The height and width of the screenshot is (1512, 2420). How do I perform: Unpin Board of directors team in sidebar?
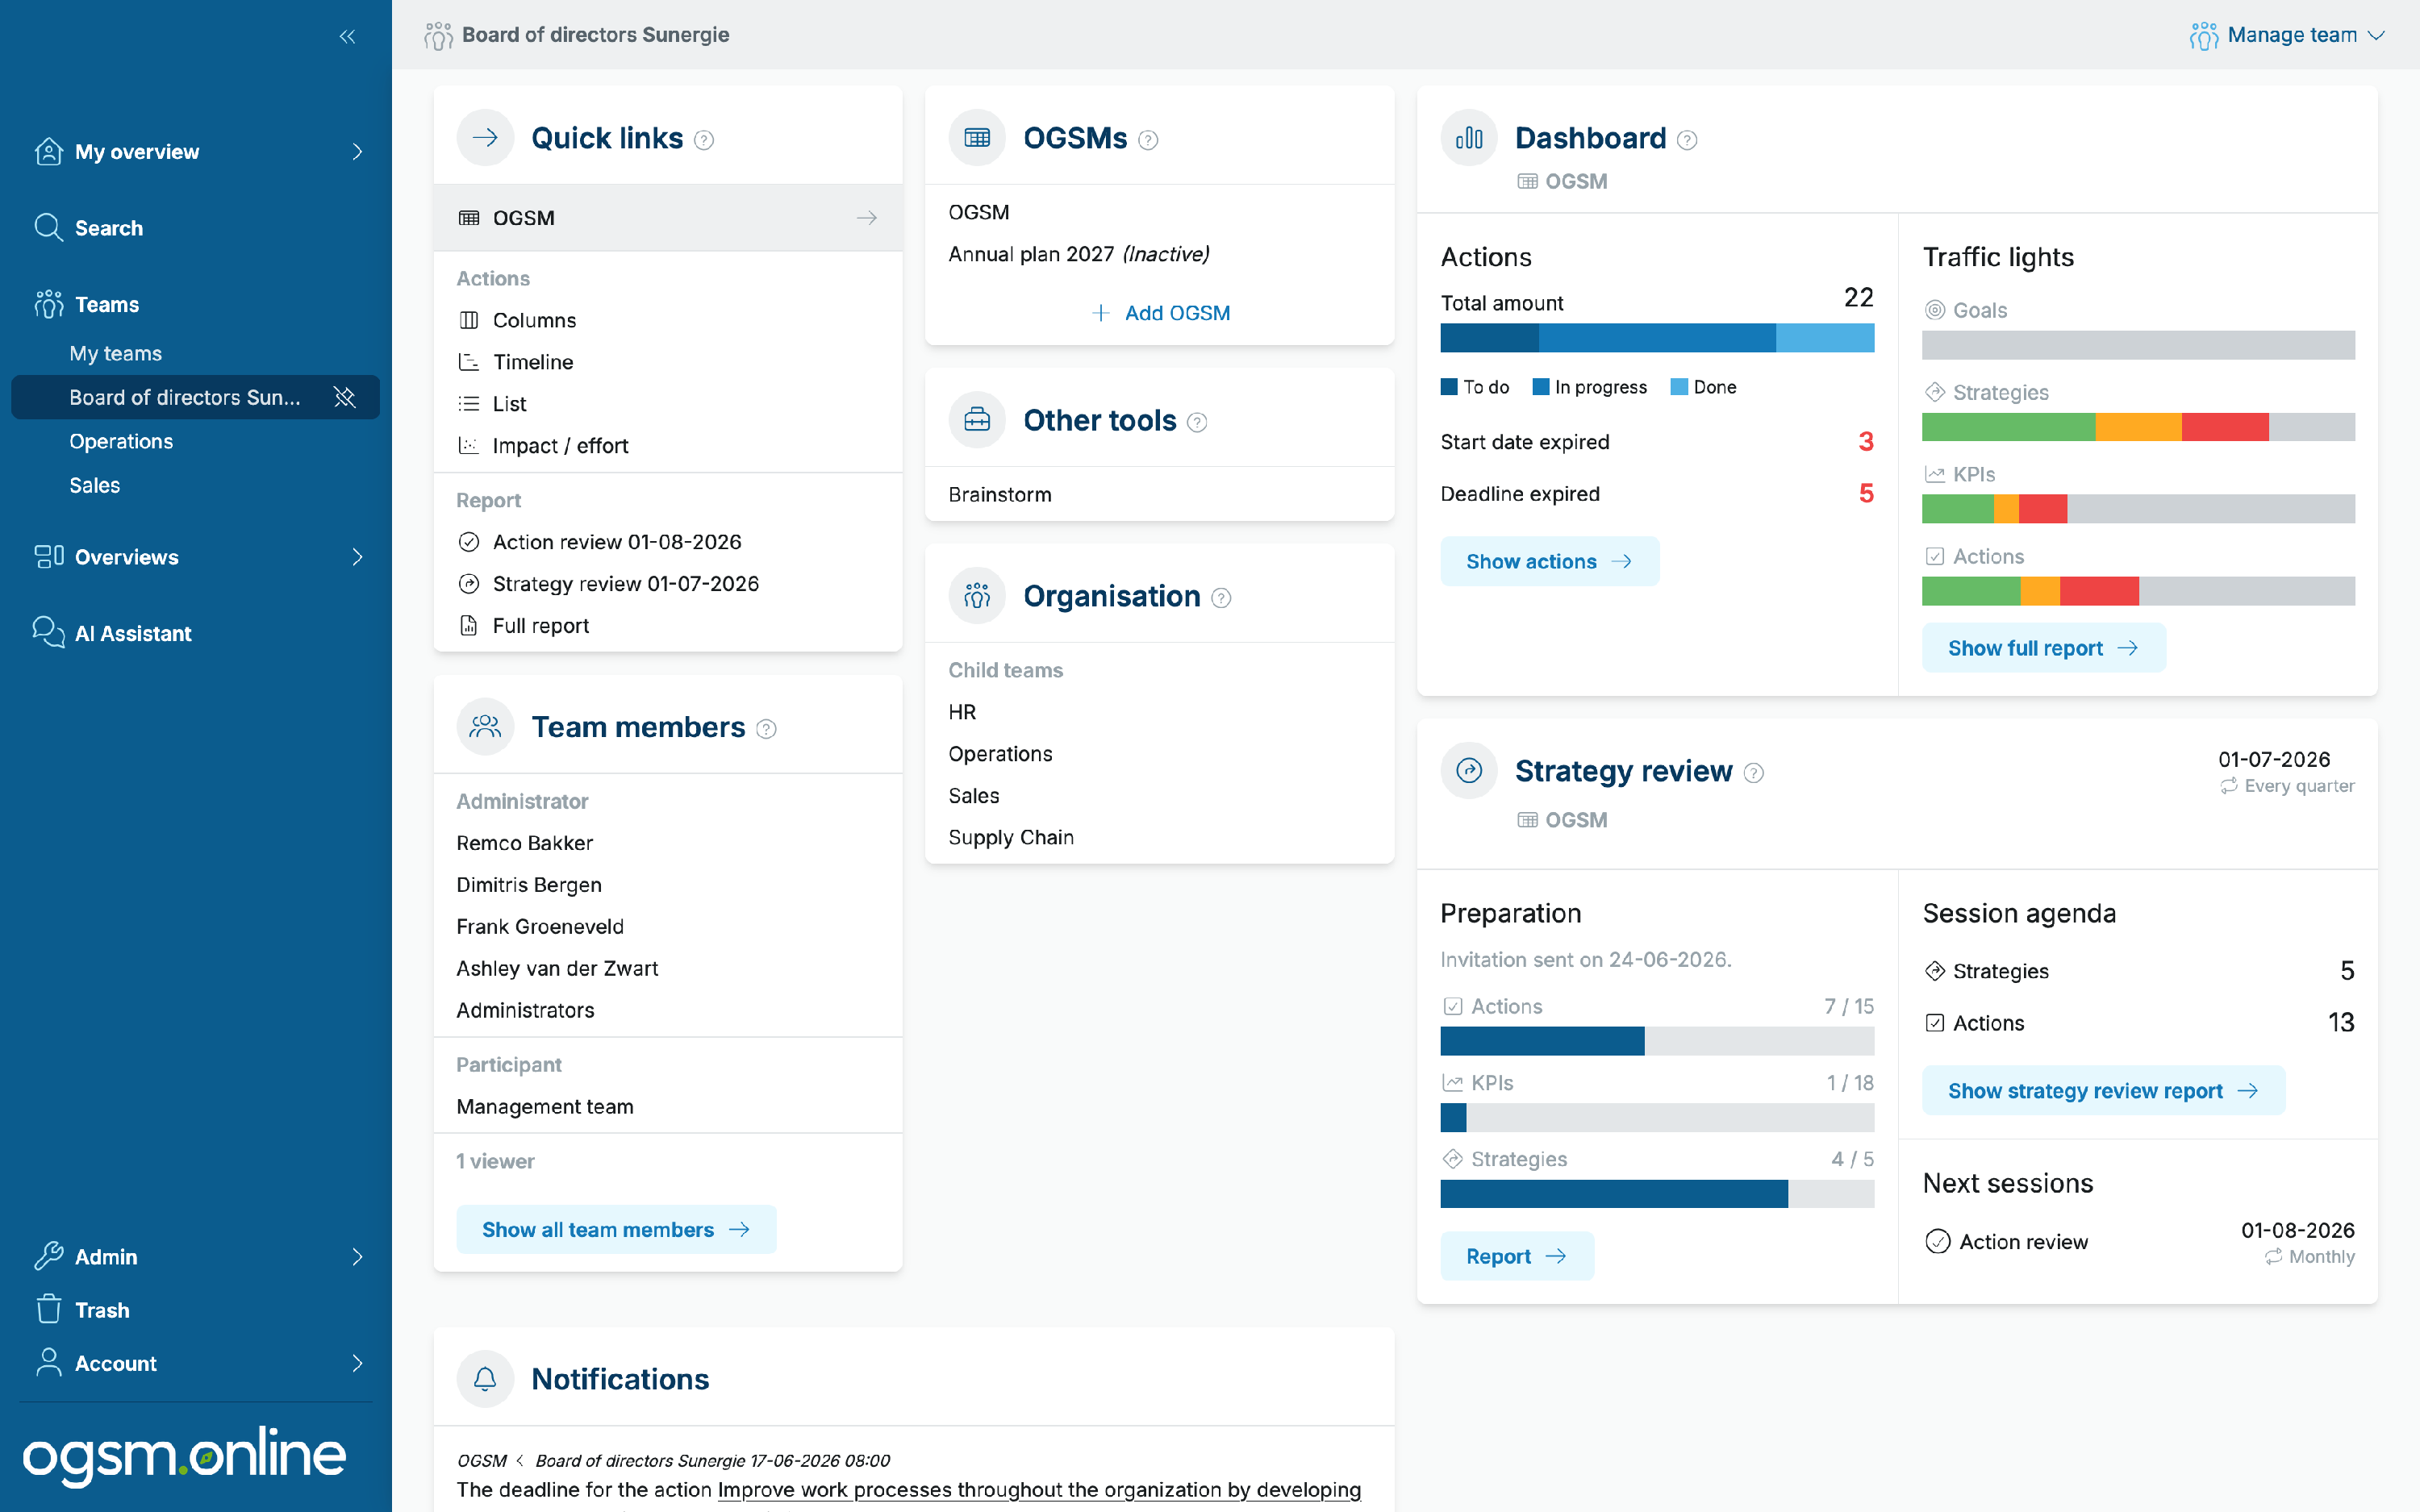(345, 397)
